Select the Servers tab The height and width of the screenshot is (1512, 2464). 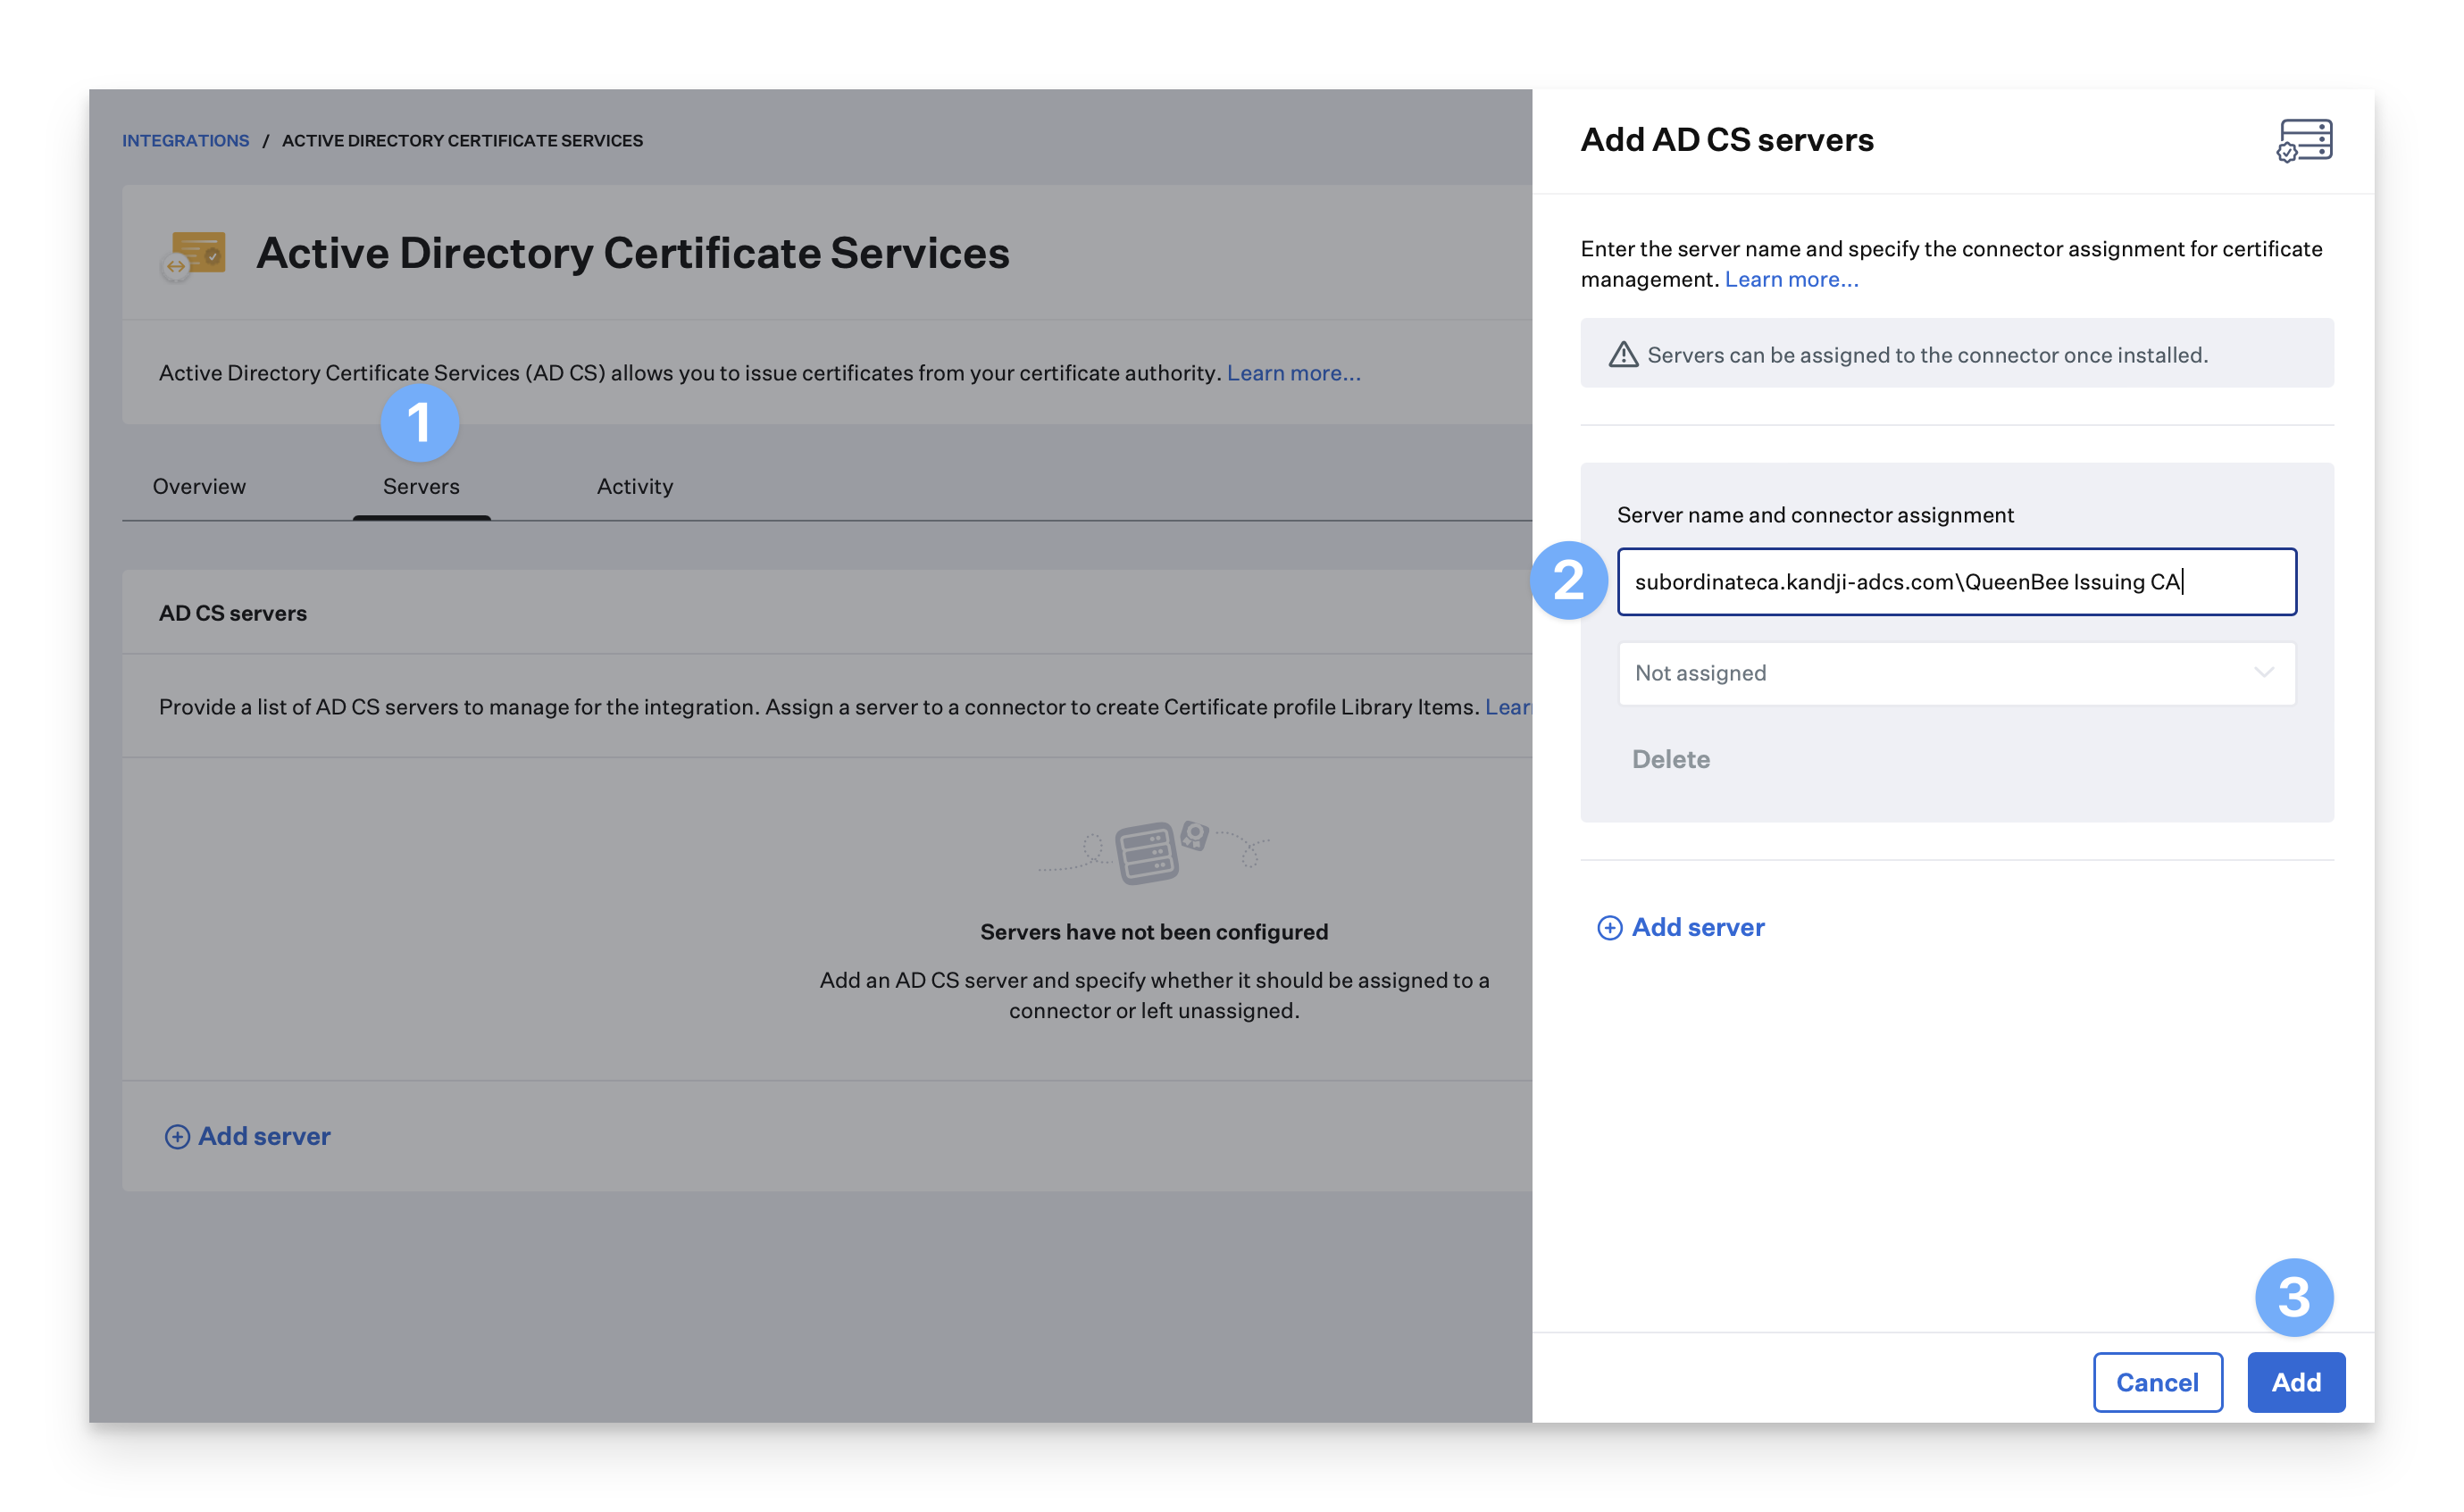point(421,487)
